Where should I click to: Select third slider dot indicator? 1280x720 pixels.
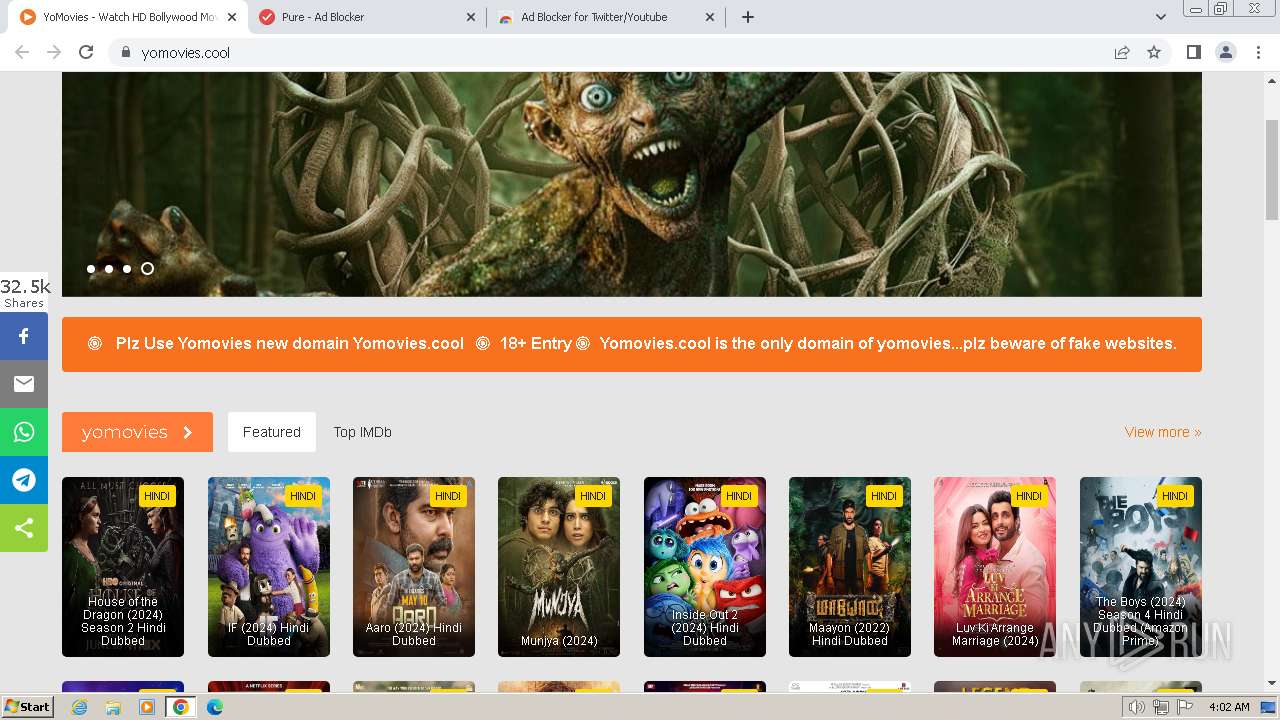click(127, 269)
